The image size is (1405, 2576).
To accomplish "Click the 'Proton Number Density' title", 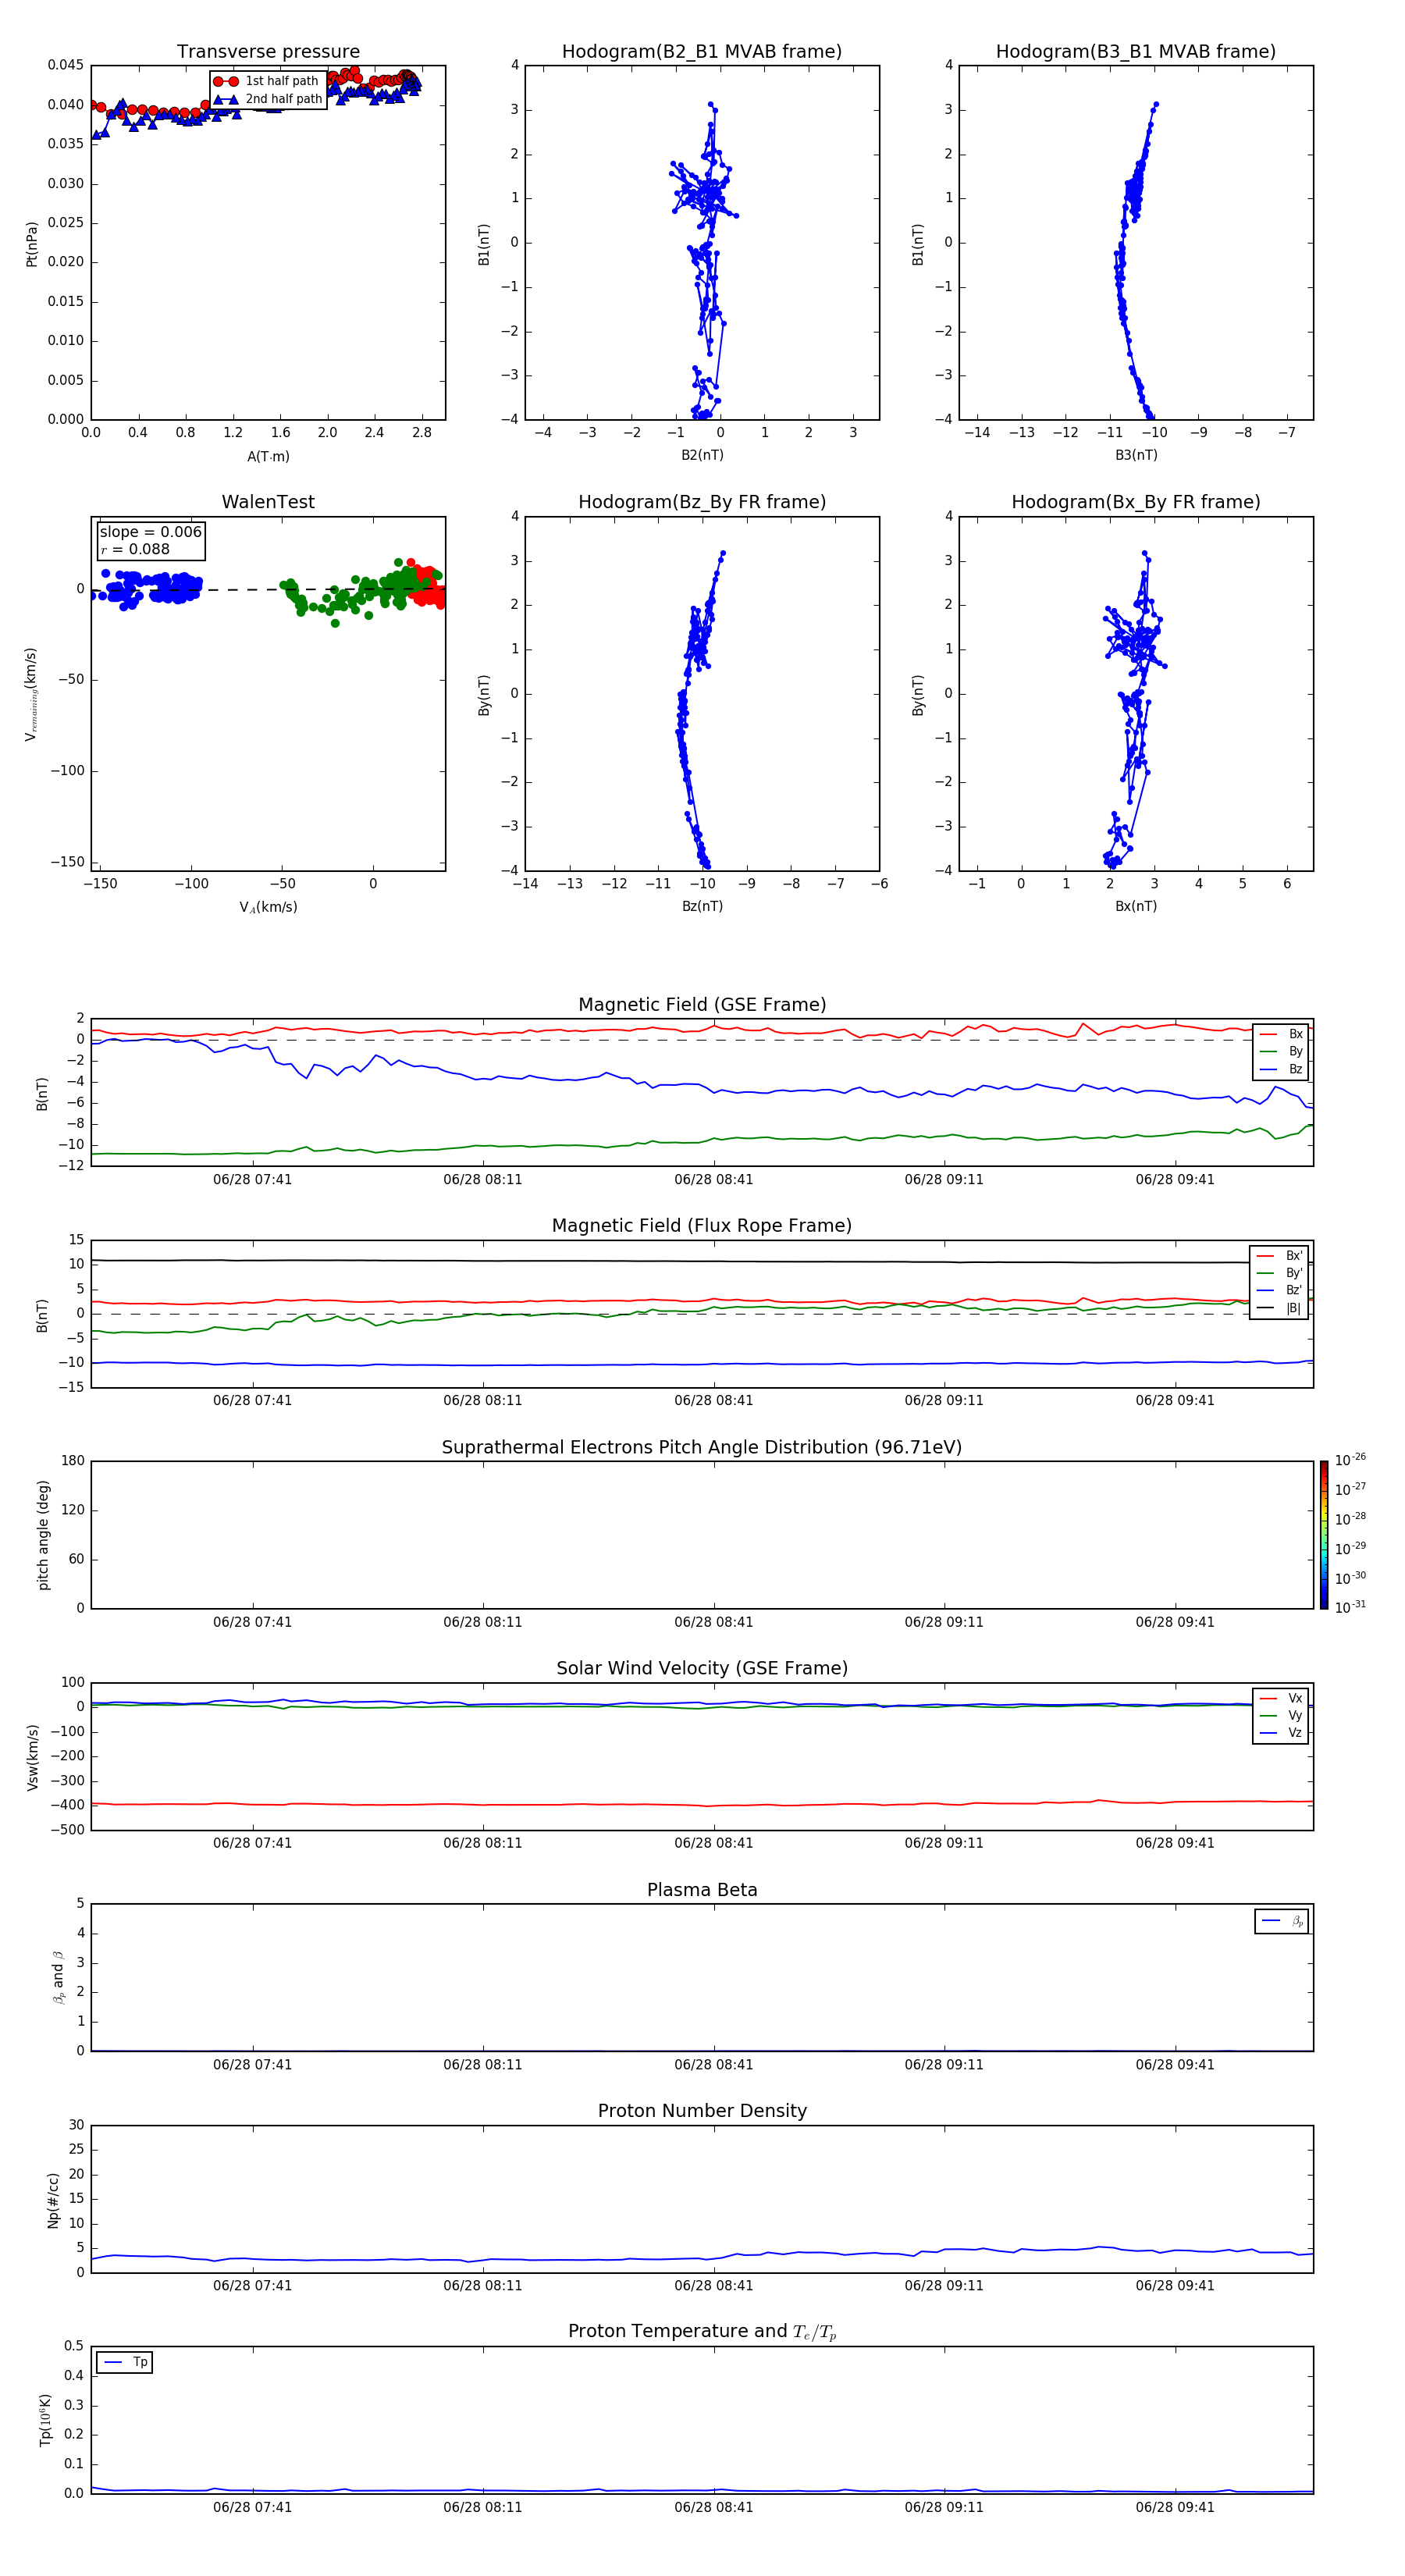I will (x=702, y=2111).
